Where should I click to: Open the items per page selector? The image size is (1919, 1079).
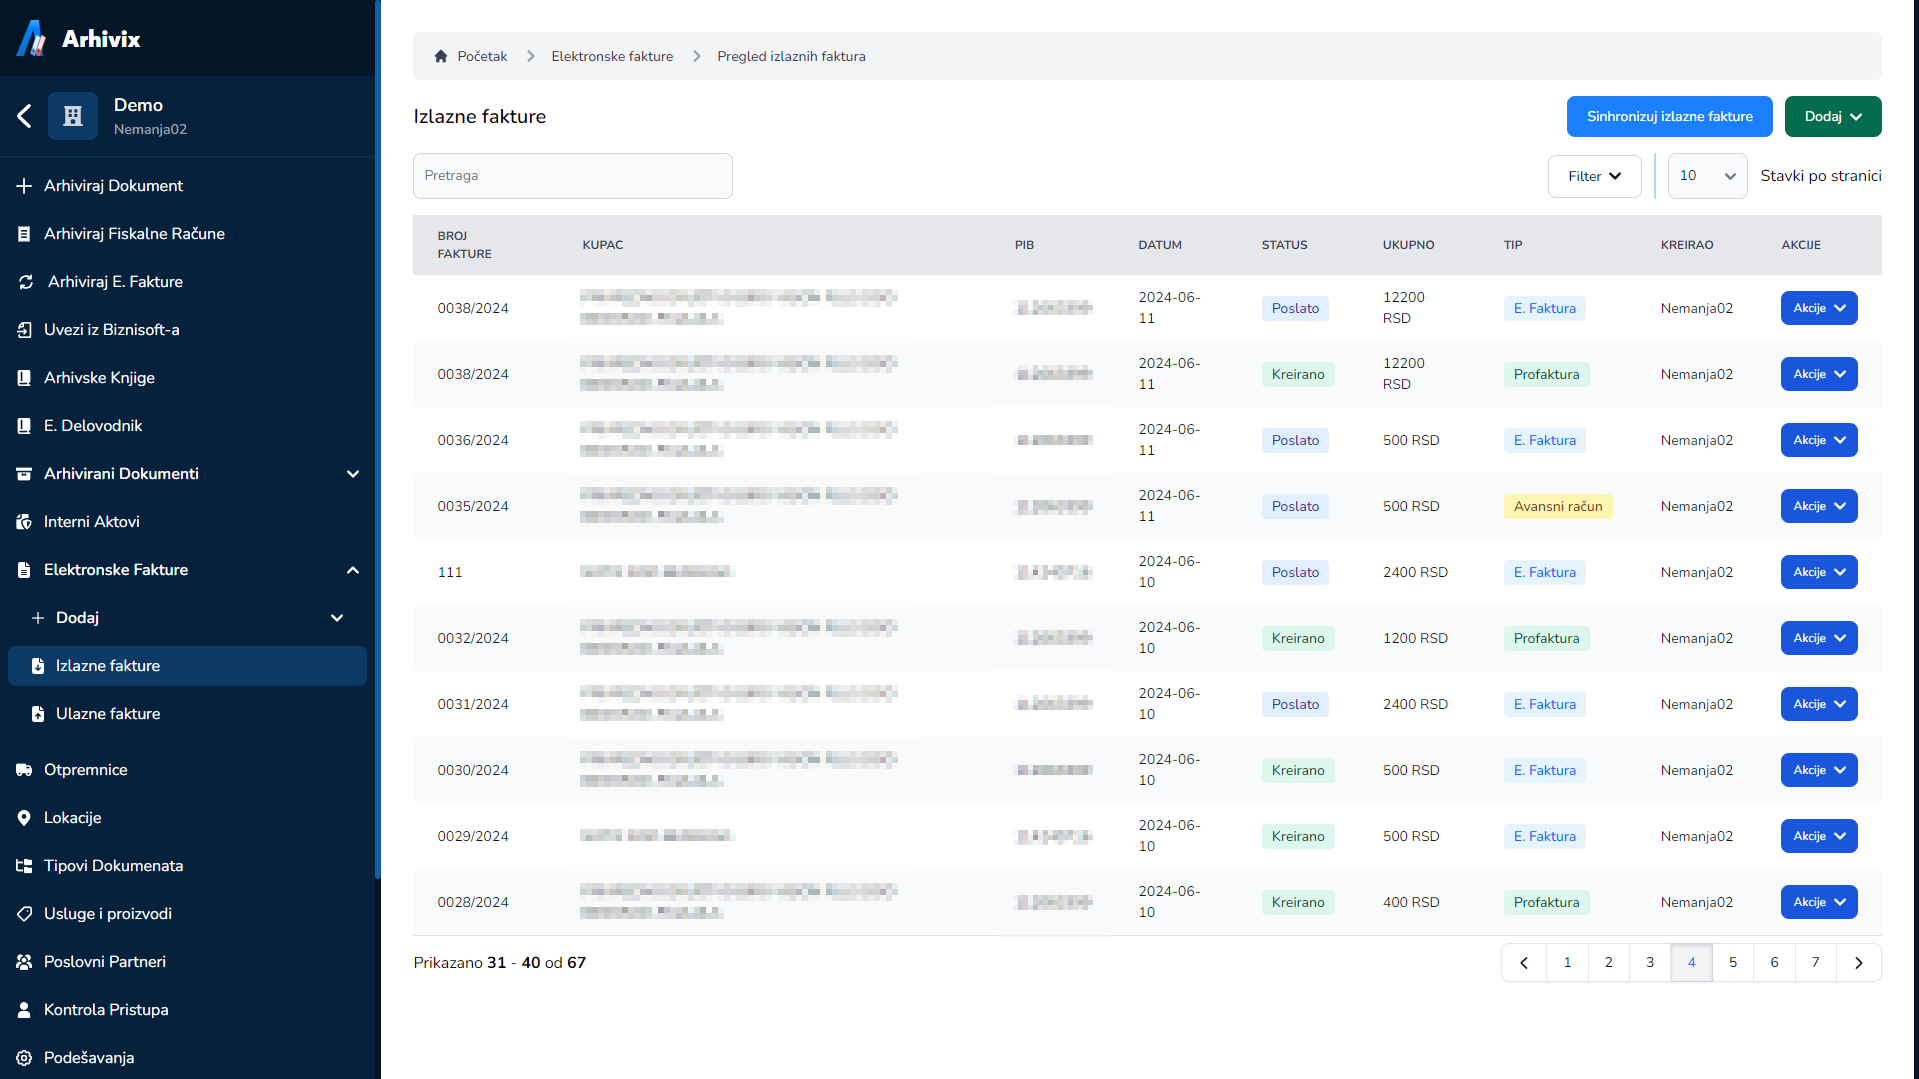pyautogui.click(x=1707, y=176)
